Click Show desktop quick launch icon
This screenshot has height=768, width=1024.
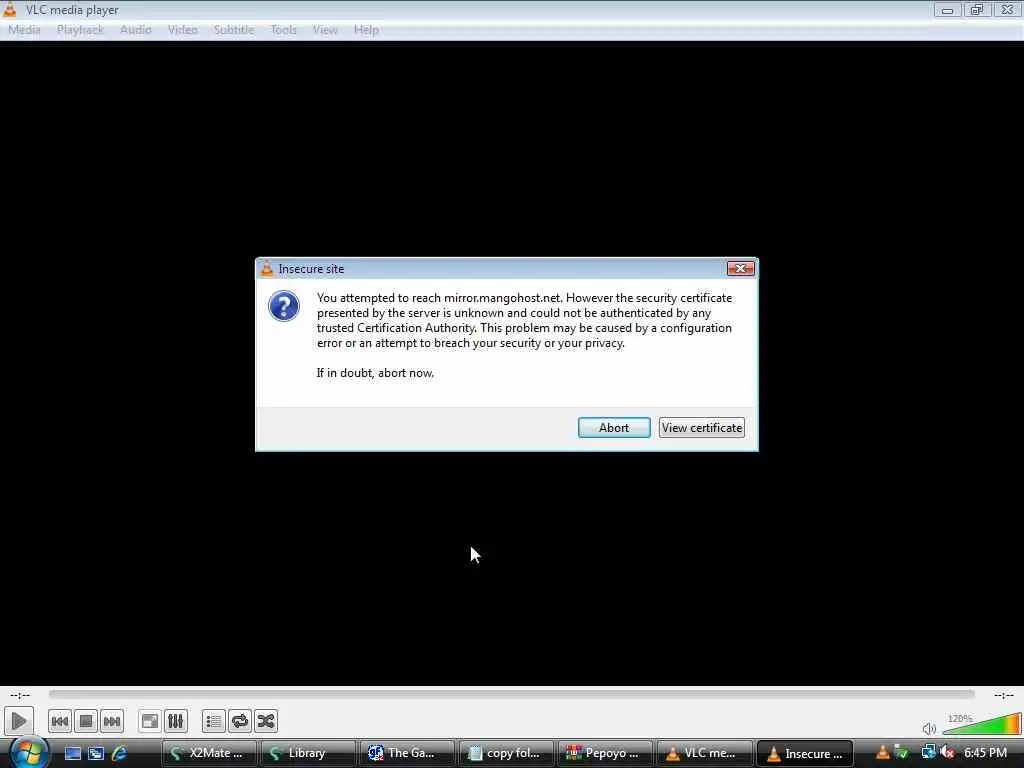[x=72, y=753]
